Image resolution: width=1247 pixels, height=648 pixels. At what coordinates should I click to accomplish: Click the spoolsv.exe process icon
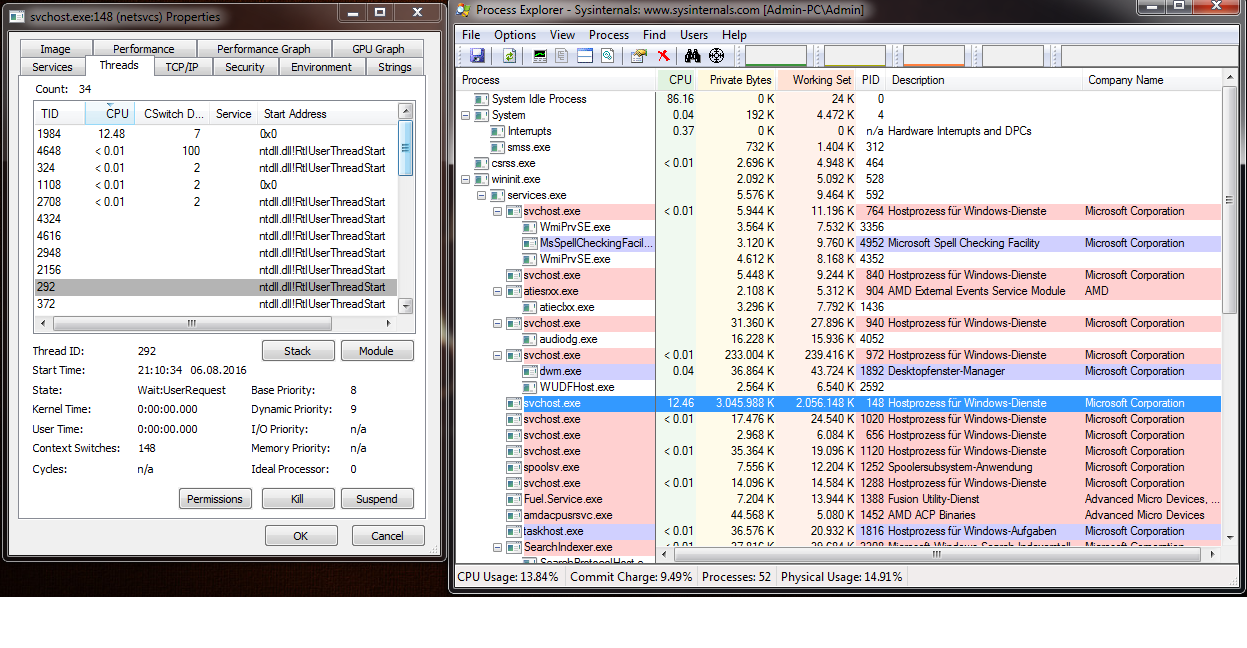514,467
